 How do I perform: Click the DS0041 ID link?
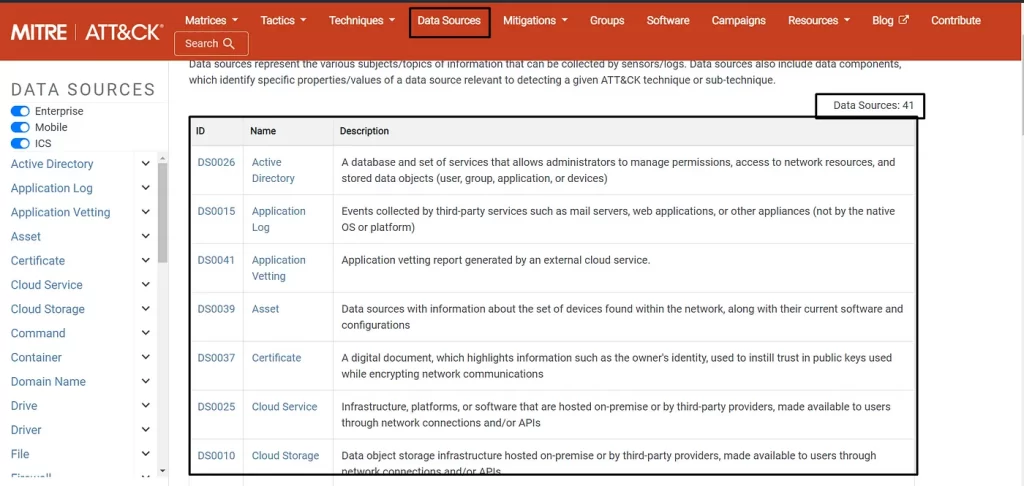(x=216, y=260)
